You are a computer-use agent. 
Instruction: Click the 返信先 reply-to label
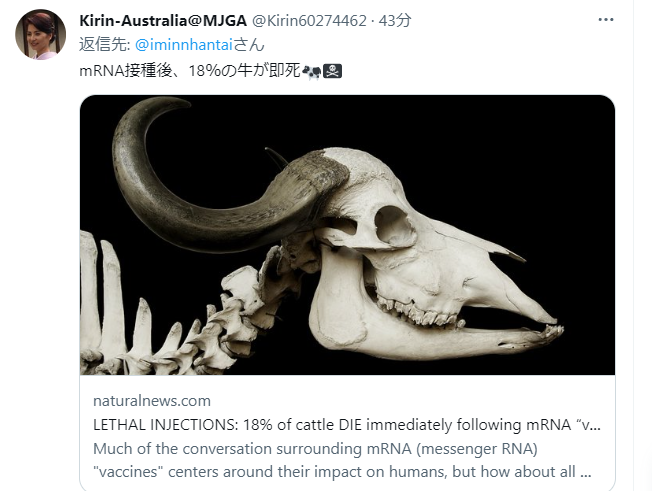click(x=104, y=44)
